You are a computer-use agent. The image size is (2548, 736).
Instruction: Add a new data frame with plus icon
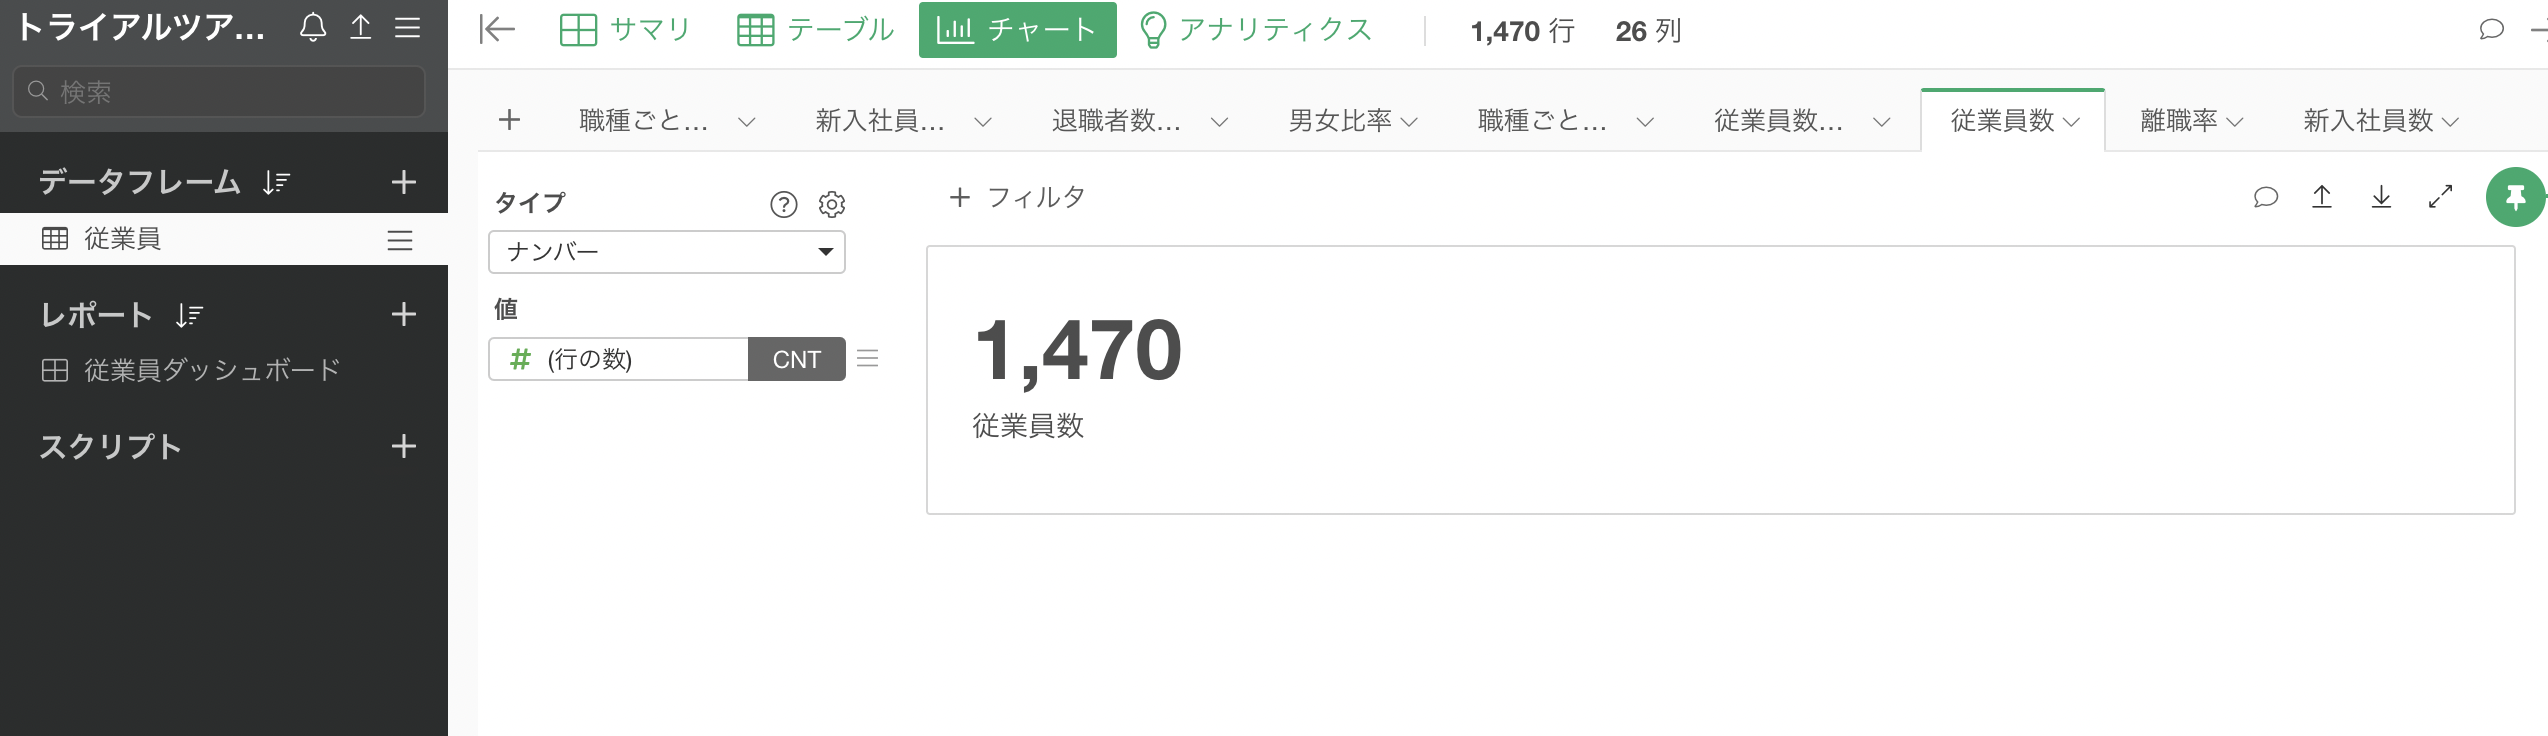point(404,182)
